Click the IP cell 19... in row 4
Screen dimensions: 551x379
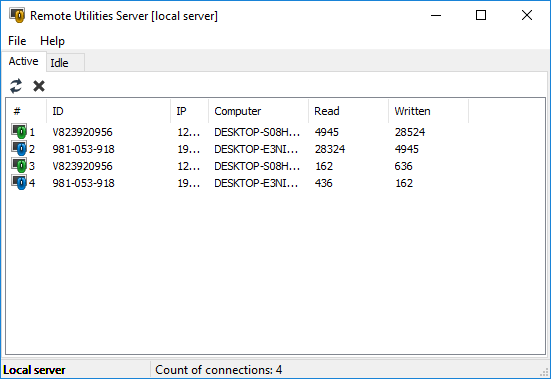(189, 183)
